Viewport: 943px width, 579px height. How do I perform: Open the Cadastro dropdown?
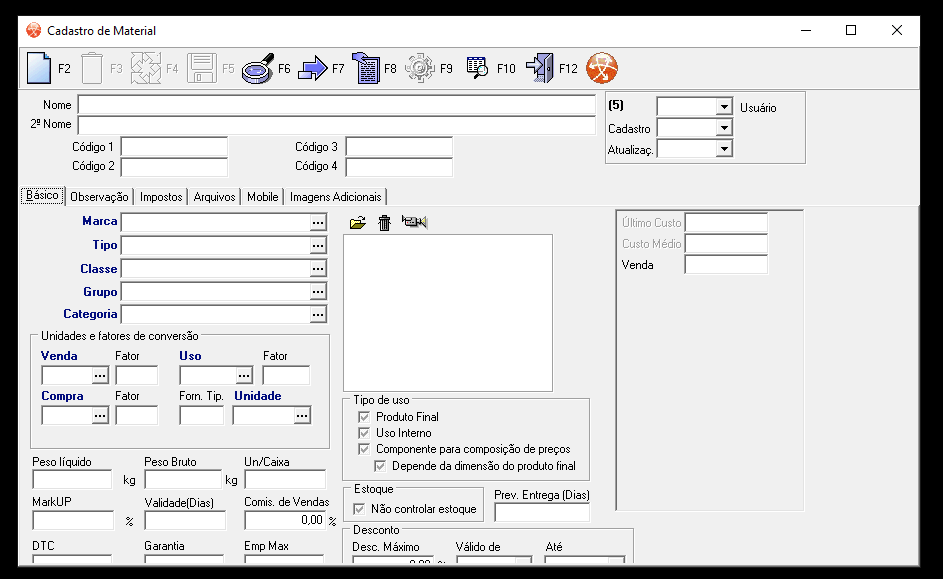(x=721, y=127)
